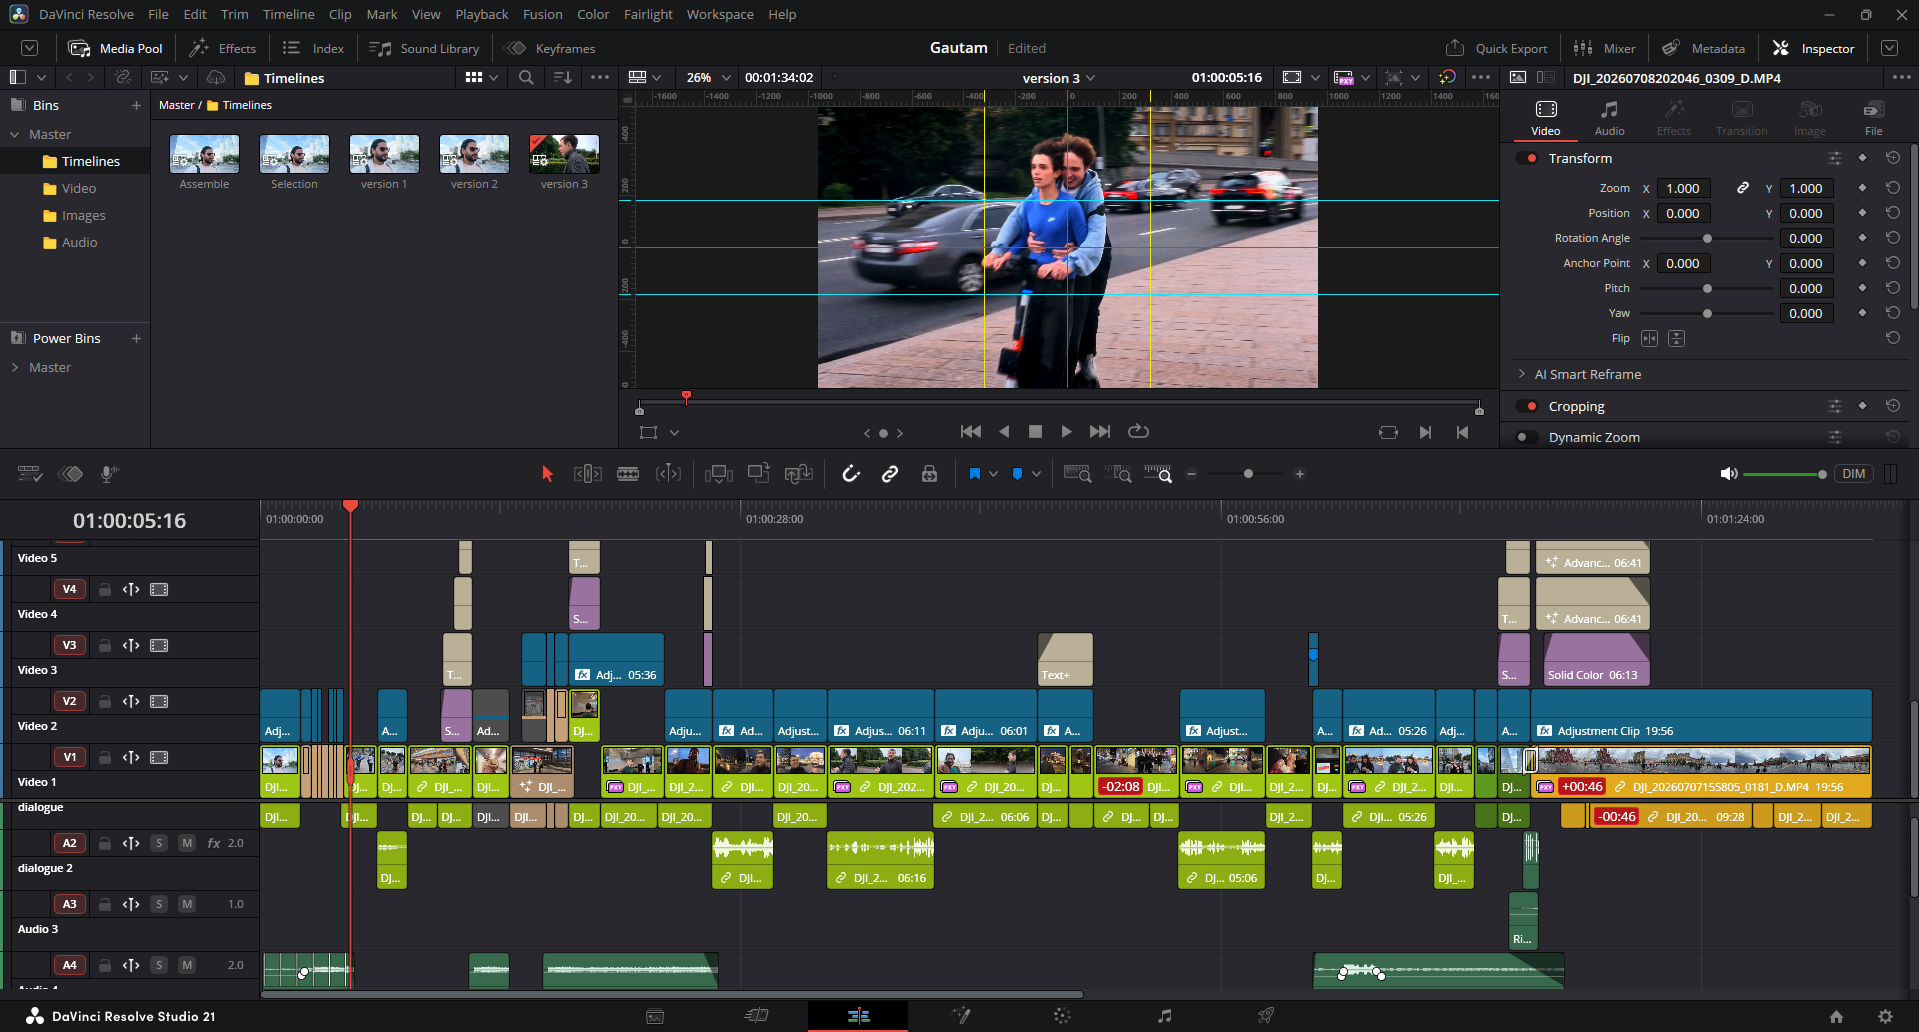The width and height of the screenshot is (1919, 1032).
Task: Toggle the Cropping enable switch
Action: (x=1527, y=406)
